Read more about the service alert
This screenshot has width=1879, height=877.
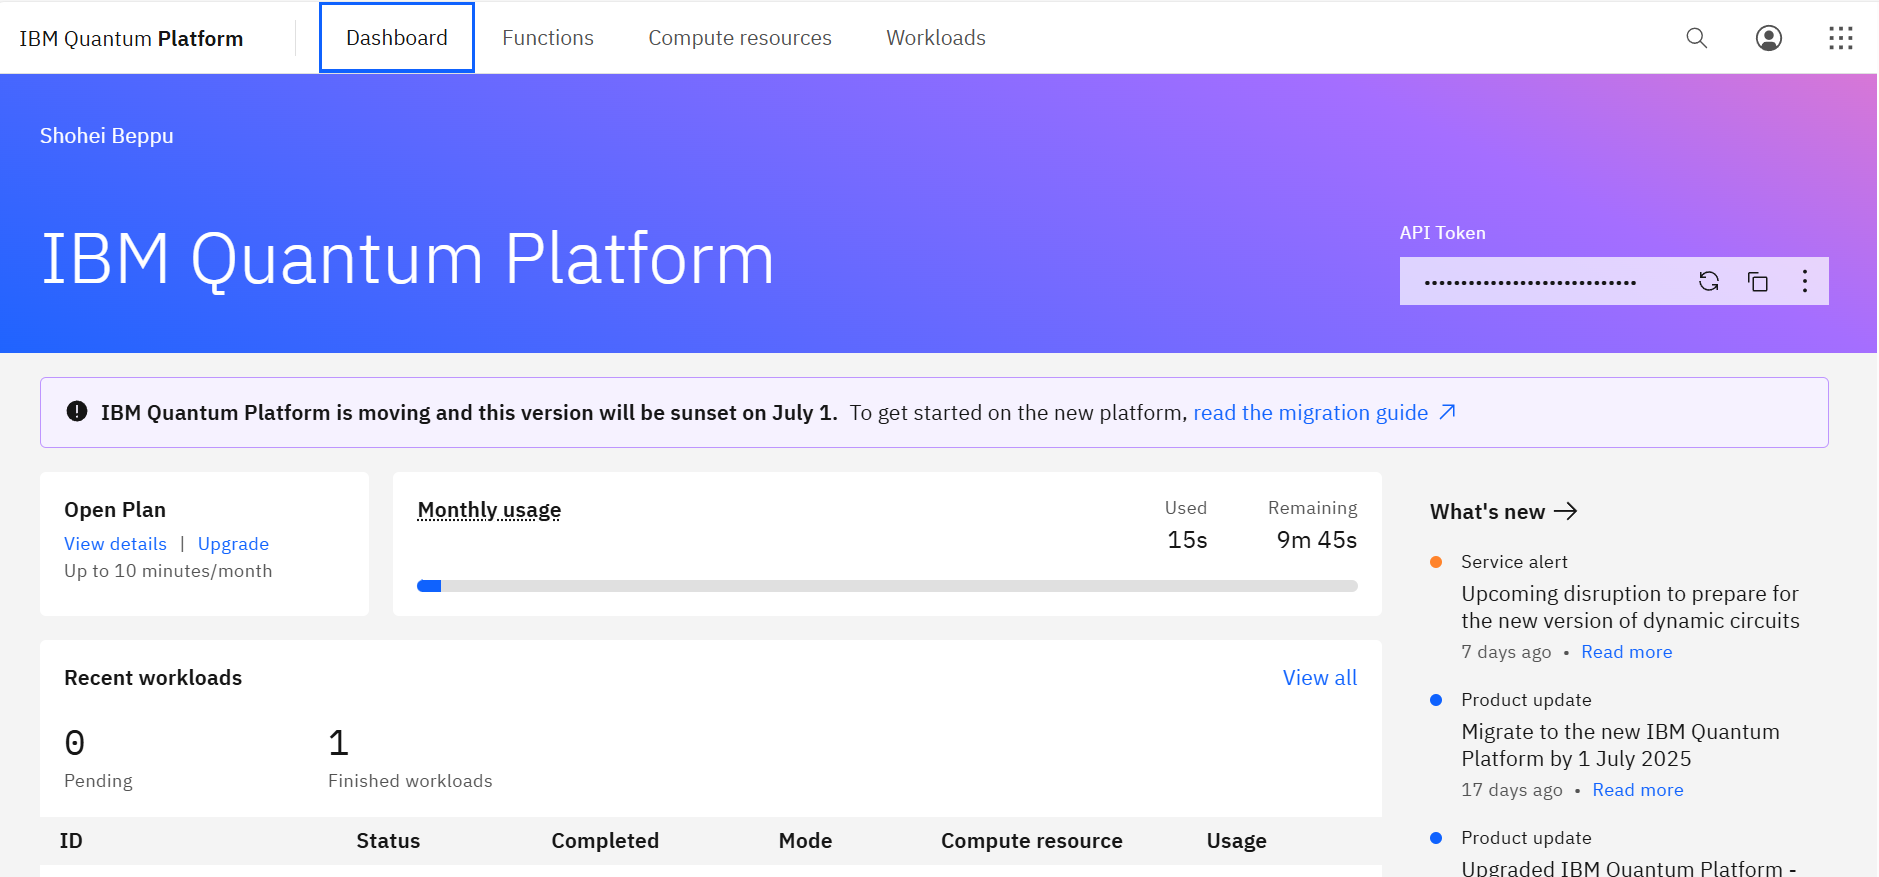[1626, 652]
